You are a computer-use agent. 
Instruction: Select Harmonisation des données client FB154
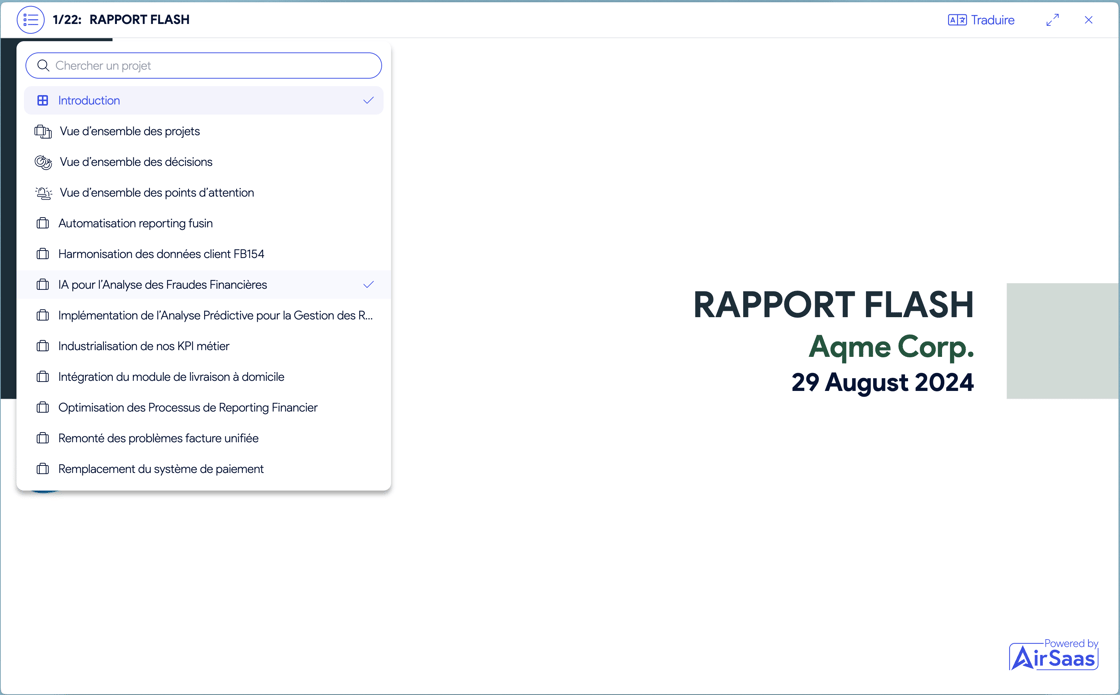(204, 254)
